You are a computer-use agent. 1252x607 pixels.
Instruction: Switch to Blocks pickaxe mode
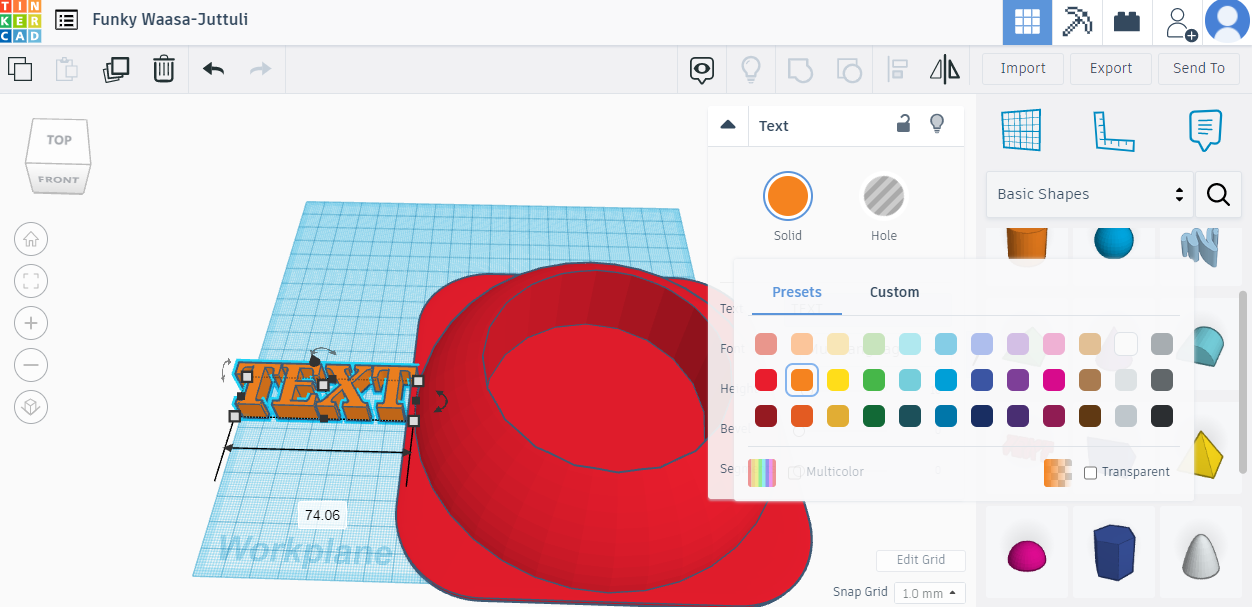[1077, 22]
